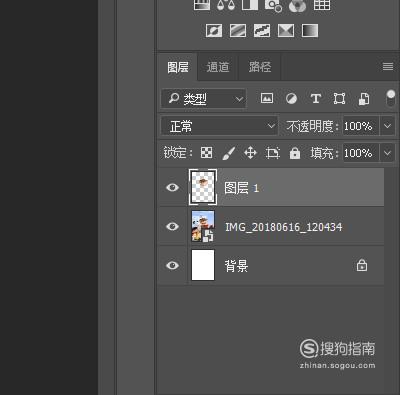The image size is (400, 395).
Task: Open the opacity slider dropdown arrow
Action: point(387,126)
